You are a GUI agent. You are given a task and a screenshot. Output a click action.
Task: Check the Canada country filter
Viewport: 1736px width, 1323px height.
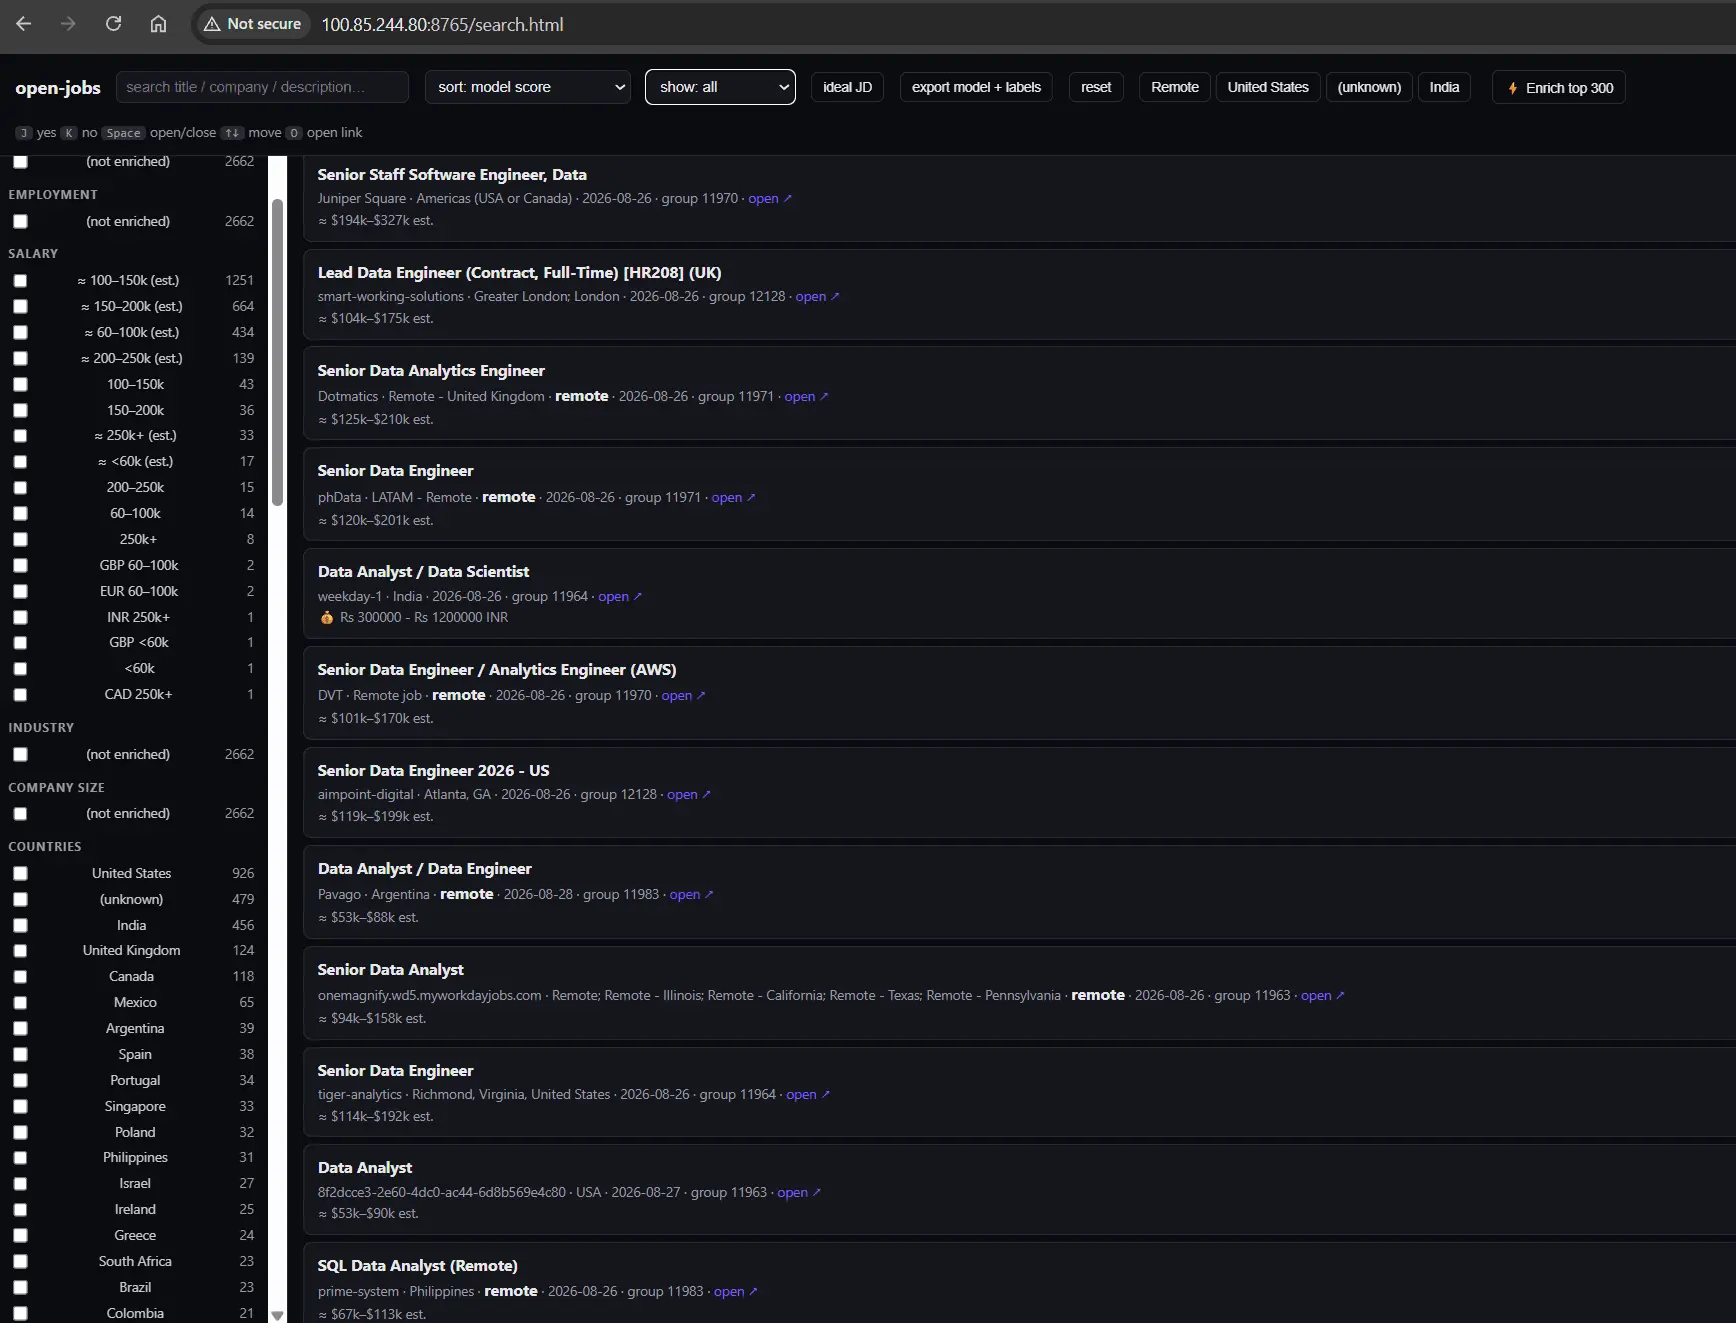pos(20,977)
